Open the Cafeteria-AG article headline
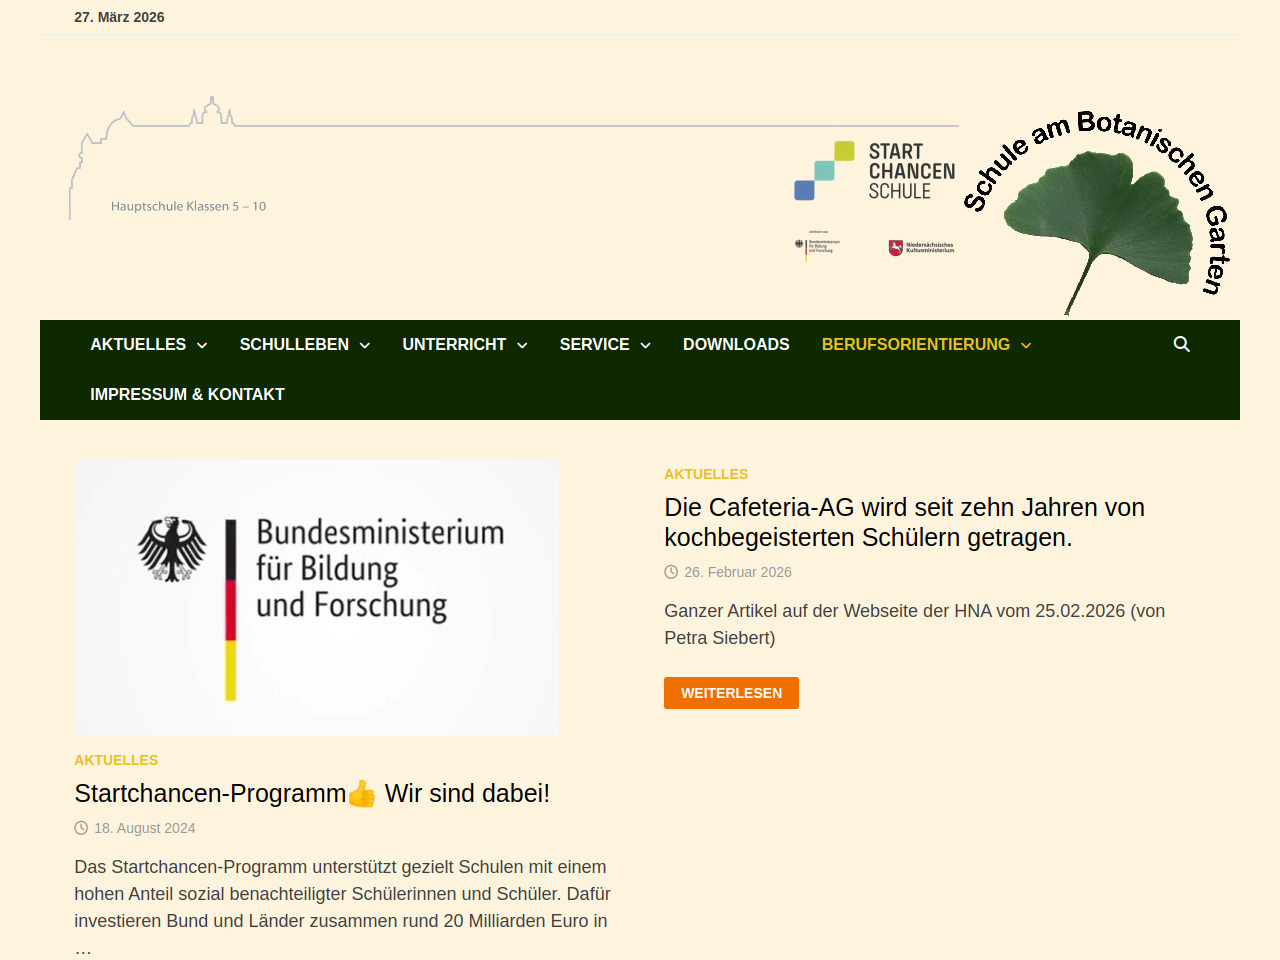 [904, 522]
